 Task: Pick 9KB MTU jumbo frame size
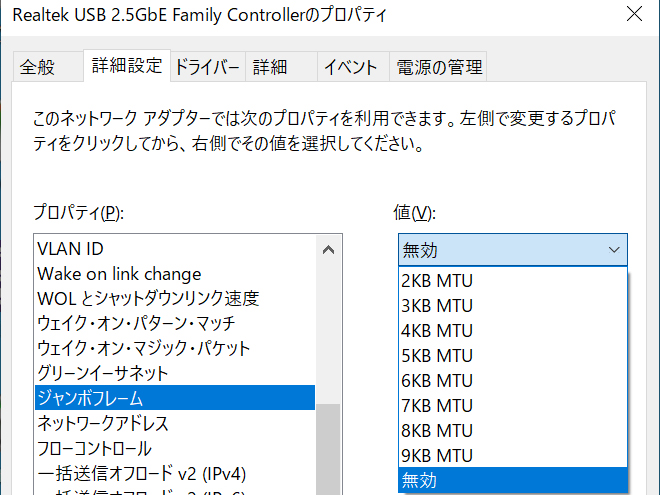437,456
